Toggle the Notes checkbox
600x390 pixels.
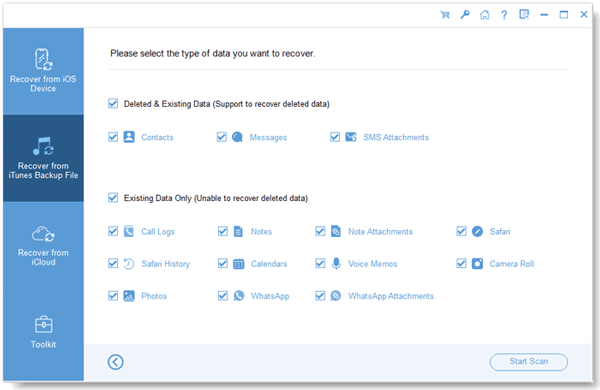click(223, 231)
